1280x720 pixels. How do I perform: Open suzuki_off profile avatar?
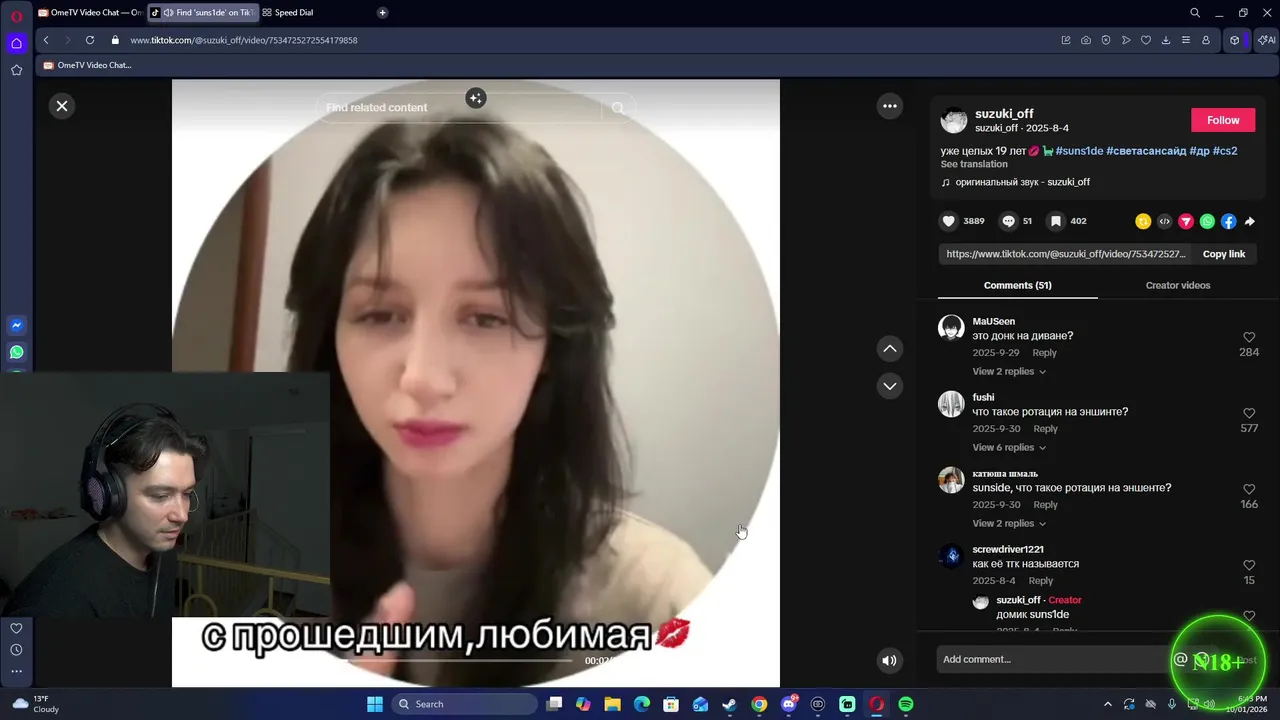(954, 120)
